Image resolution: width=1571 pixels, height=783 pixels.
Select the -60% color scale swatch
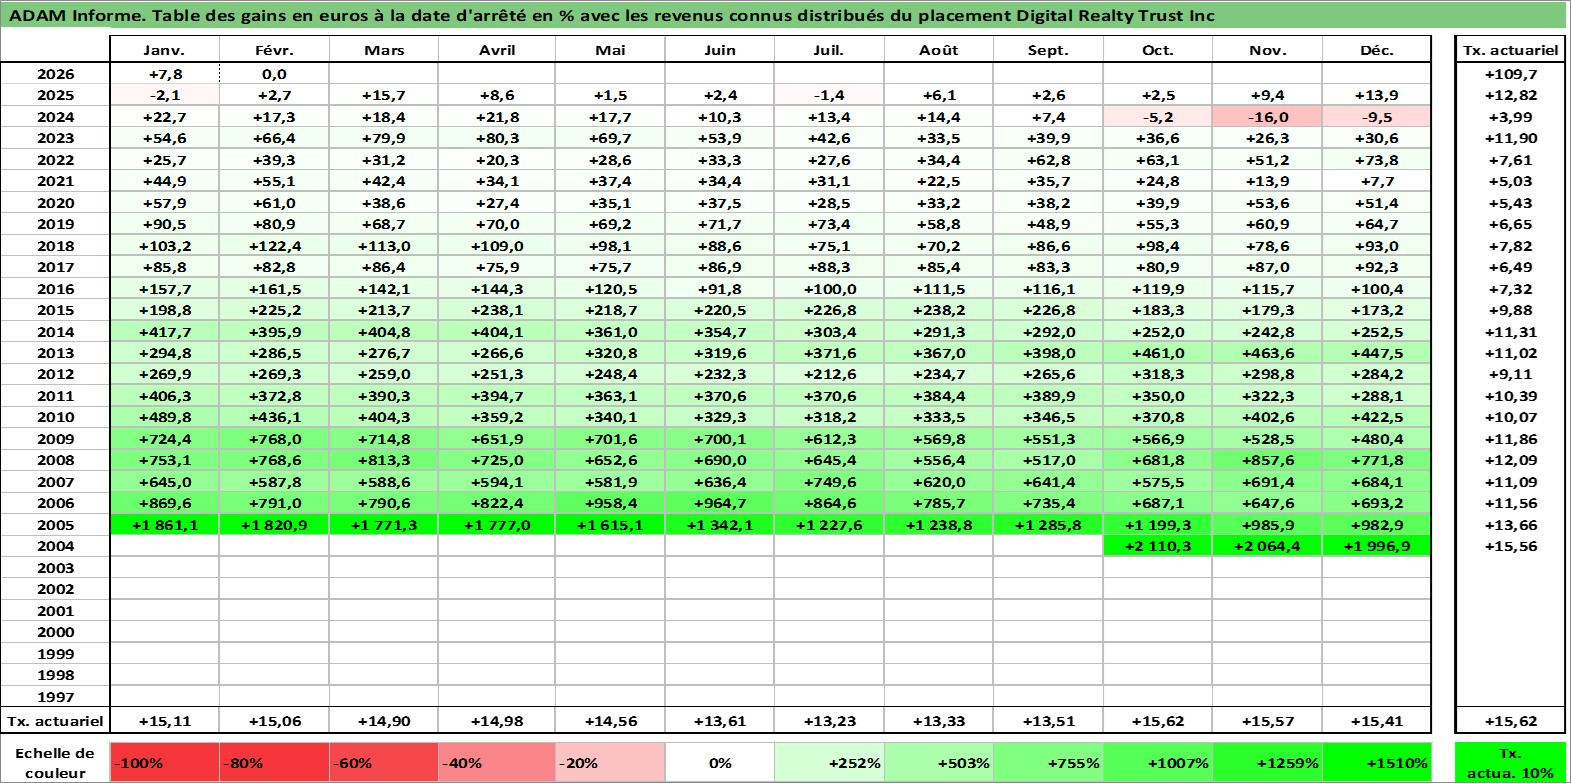pos(384,763)
